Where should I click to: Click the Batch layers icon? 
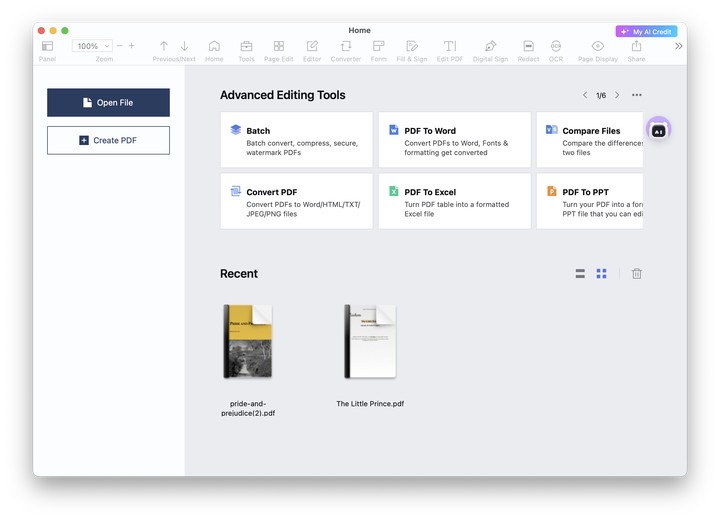click(236, 130)
